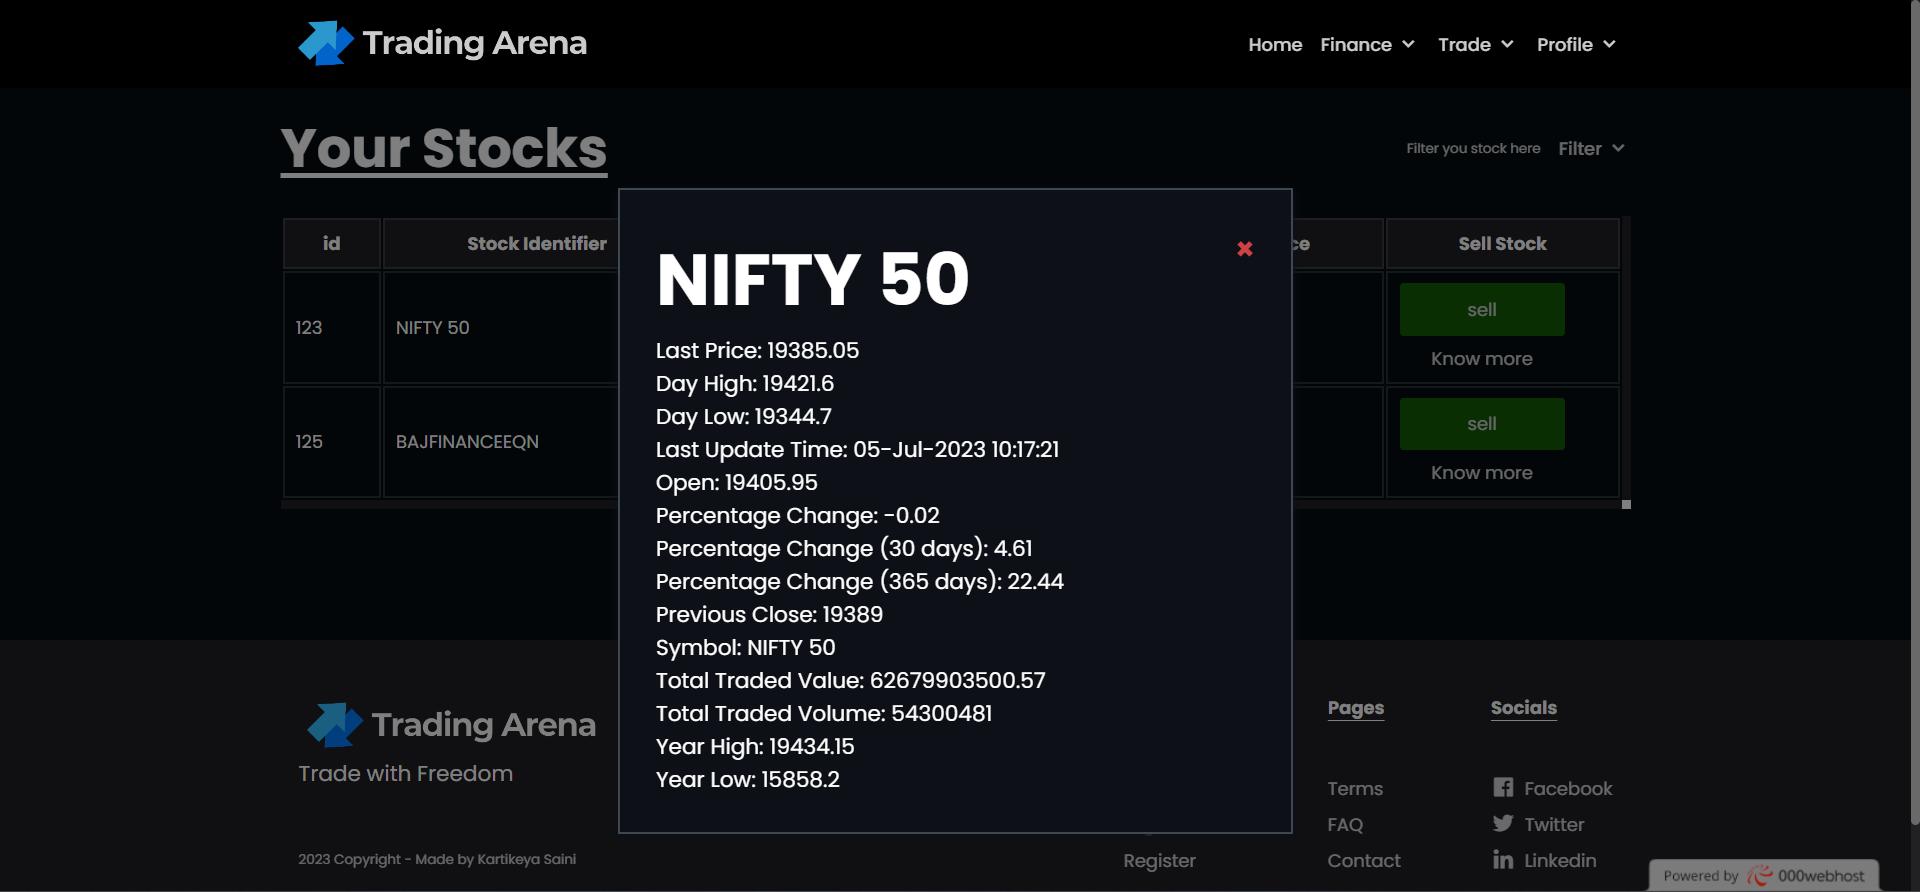
Task: Open the FAQ page link
Action: point(1345,824)
